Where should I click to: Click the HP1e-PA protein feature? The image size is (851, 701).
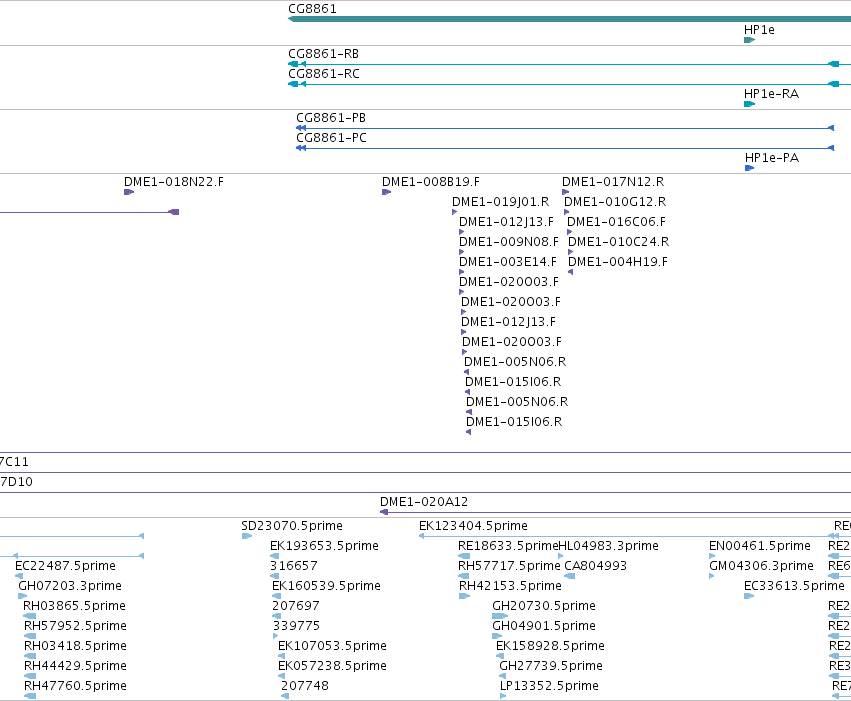(x=750, y=168)
